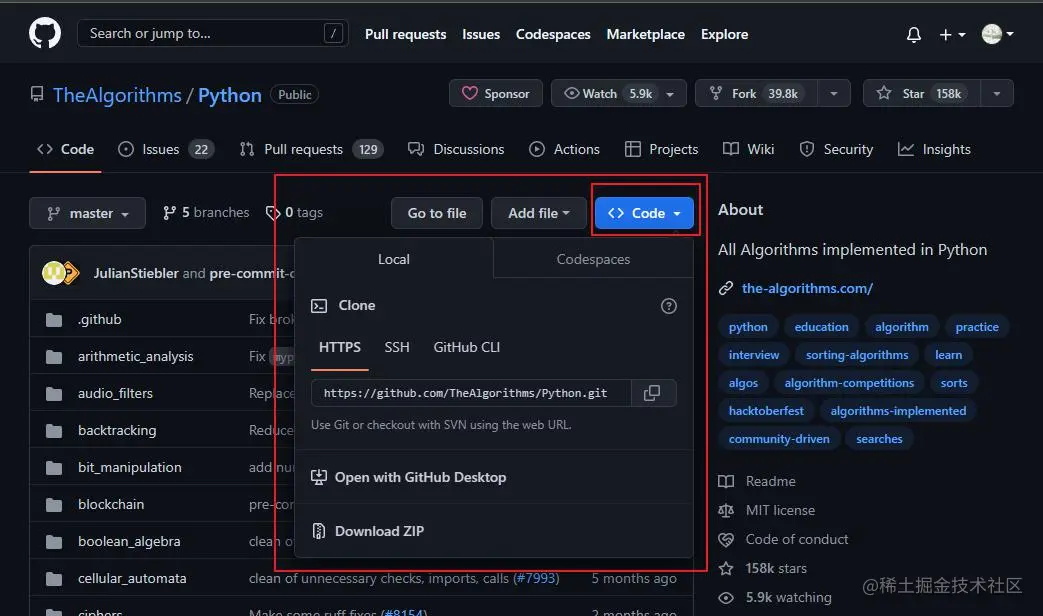Open the Actions tab

click(564, 149)
